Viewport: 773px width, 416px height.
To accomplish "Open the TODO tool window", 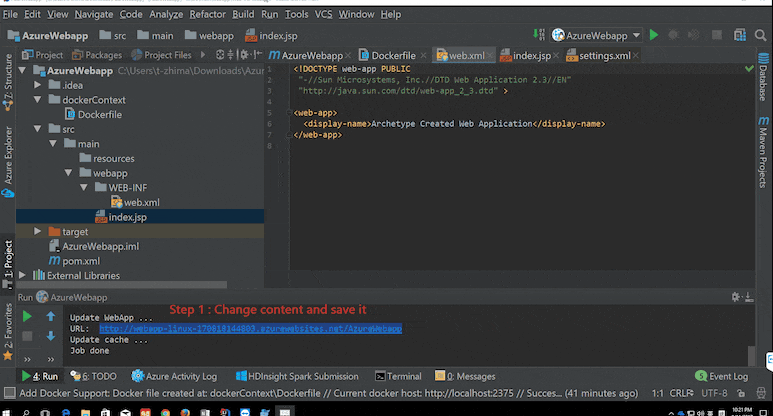I will [x=94, y=376].
